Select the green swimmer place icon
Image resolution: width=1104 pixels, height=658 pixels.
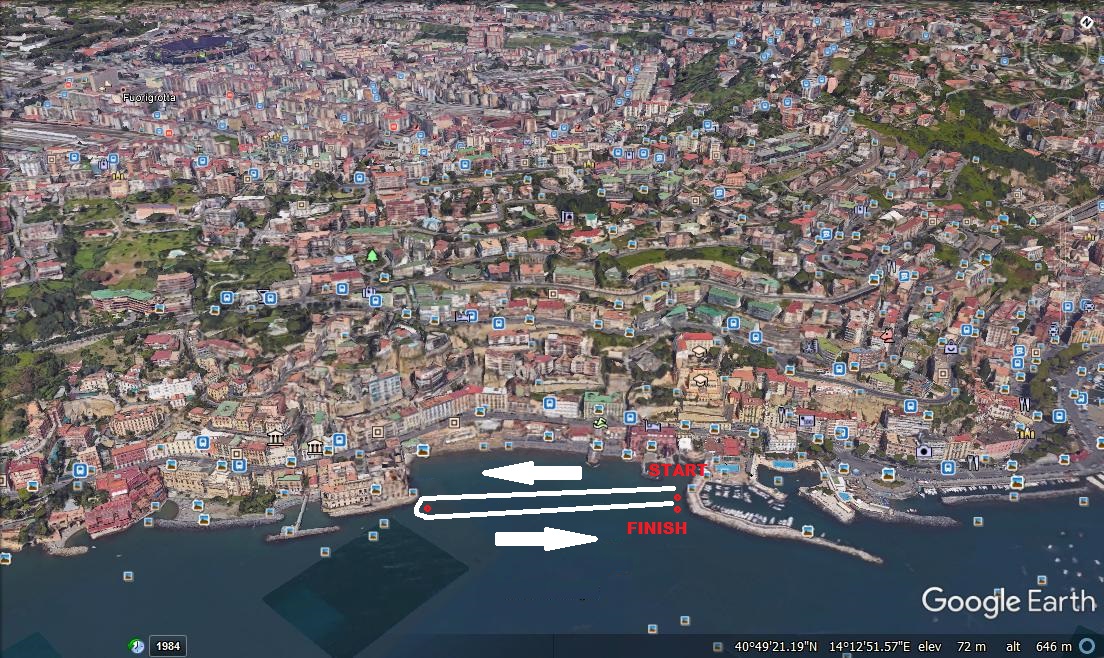[600, 423]
